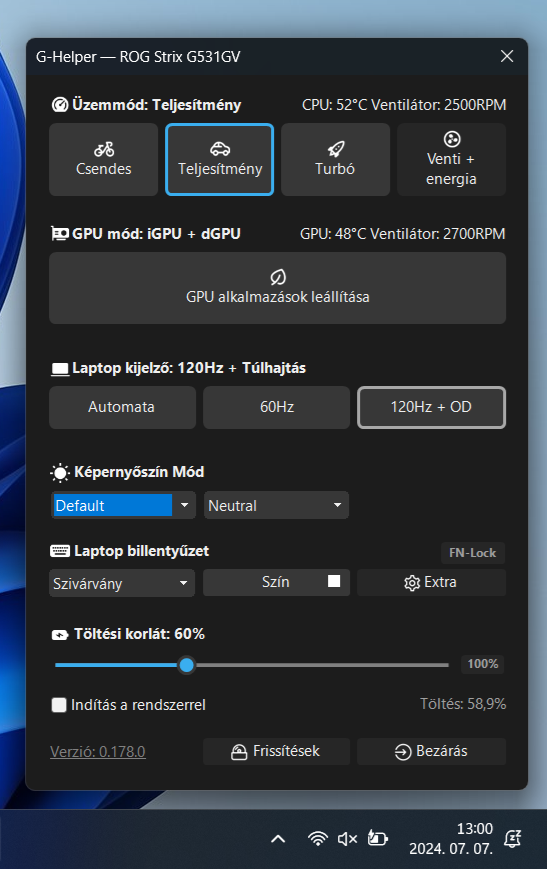
Task: Click the Frissítések updates button
Action: click(277, 752)
